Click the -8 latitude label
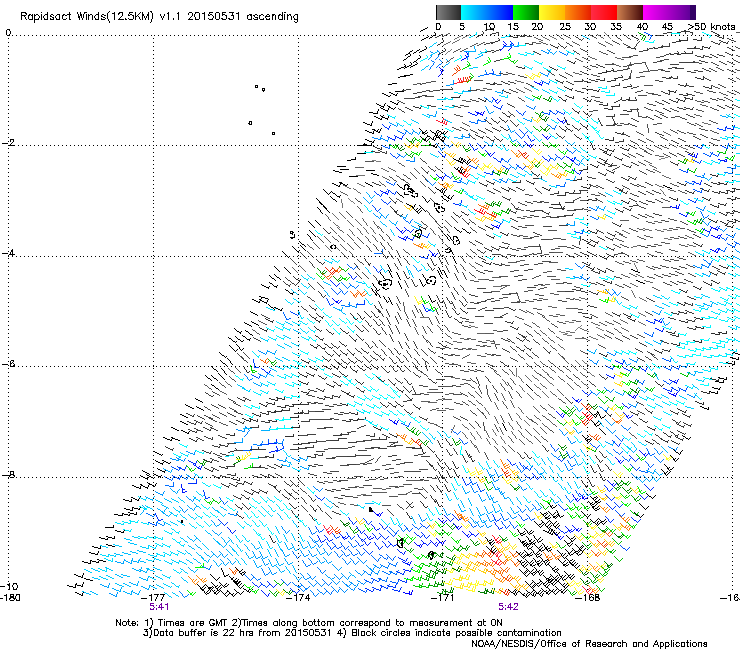This screenshot has width=740, height=650. (8, 475)
